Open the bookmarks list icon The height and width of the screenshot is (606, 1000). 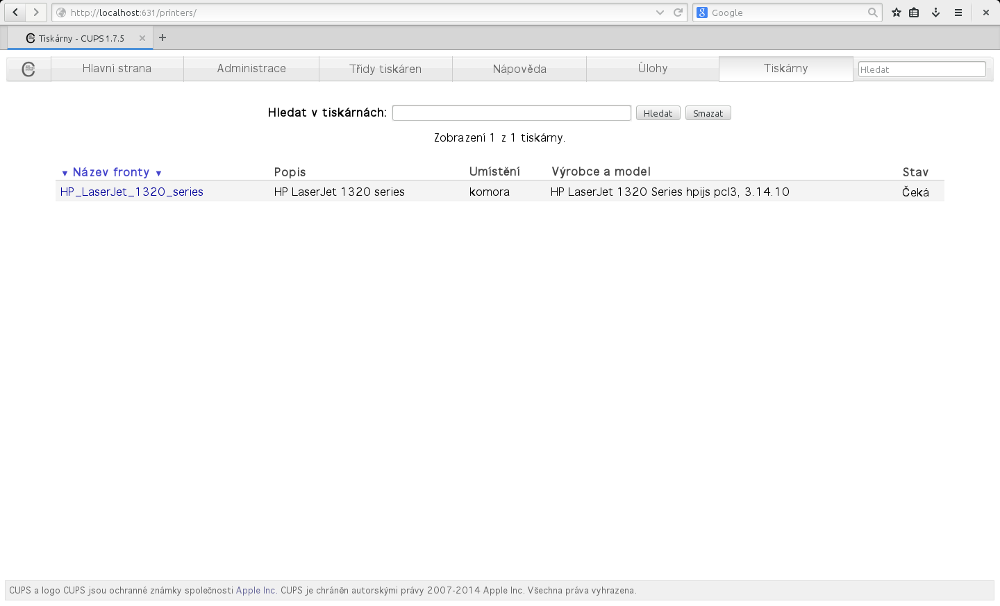[914, 13]
